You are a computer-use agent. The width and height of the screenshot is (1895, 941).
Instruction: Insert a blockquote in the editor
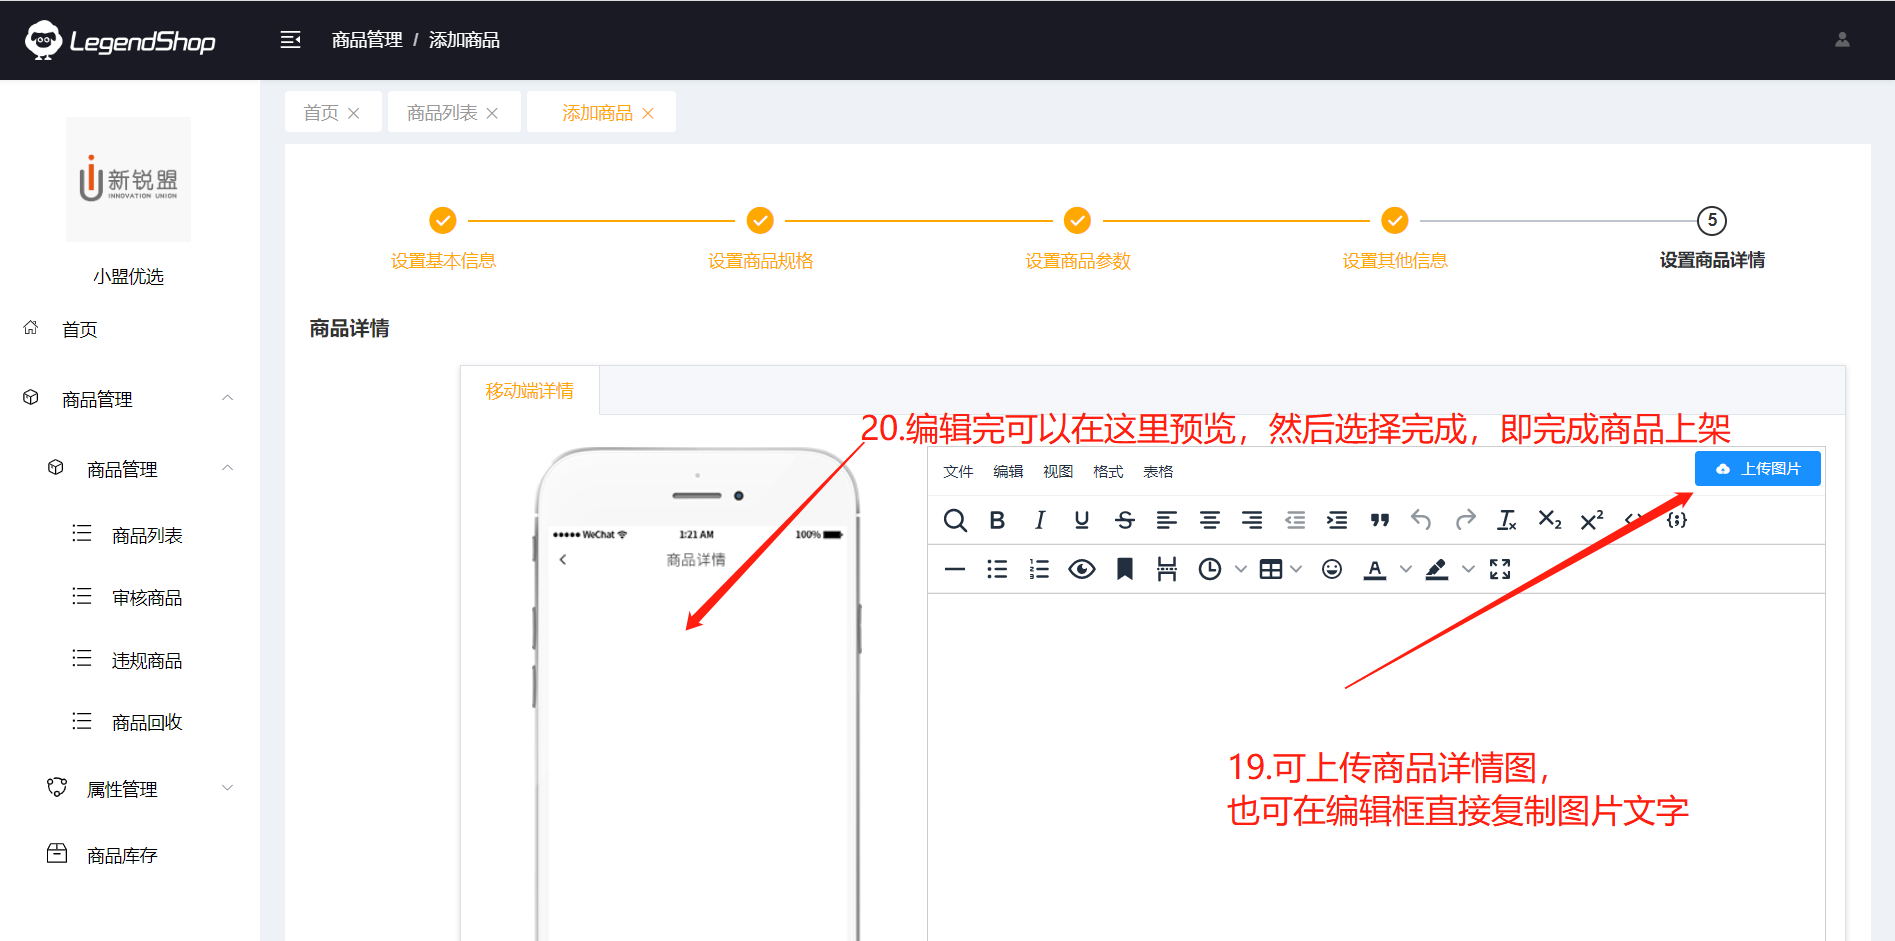click(x=1380, y=520)
